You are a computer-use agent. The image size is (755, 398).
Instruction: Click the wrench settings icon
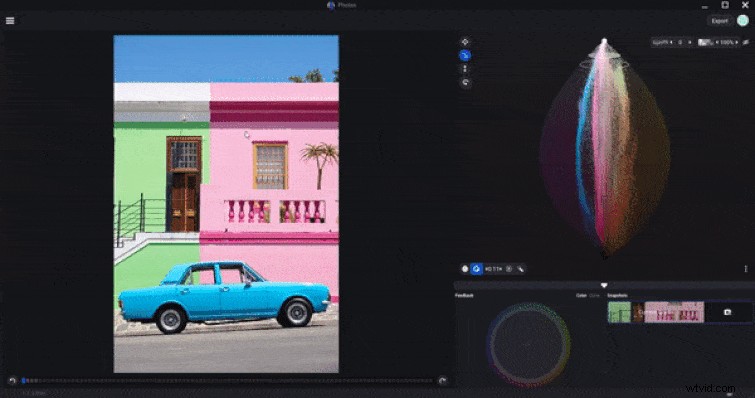[520, 269]
